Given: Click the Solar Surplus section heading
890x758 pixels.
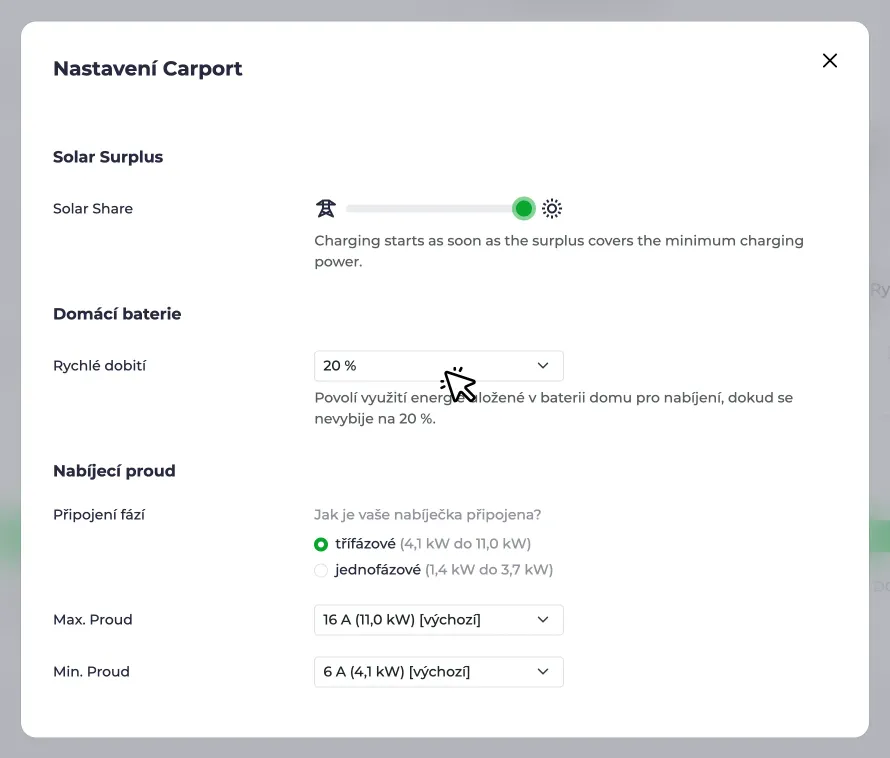Looking at the screenshot, I should click(108, 157).
